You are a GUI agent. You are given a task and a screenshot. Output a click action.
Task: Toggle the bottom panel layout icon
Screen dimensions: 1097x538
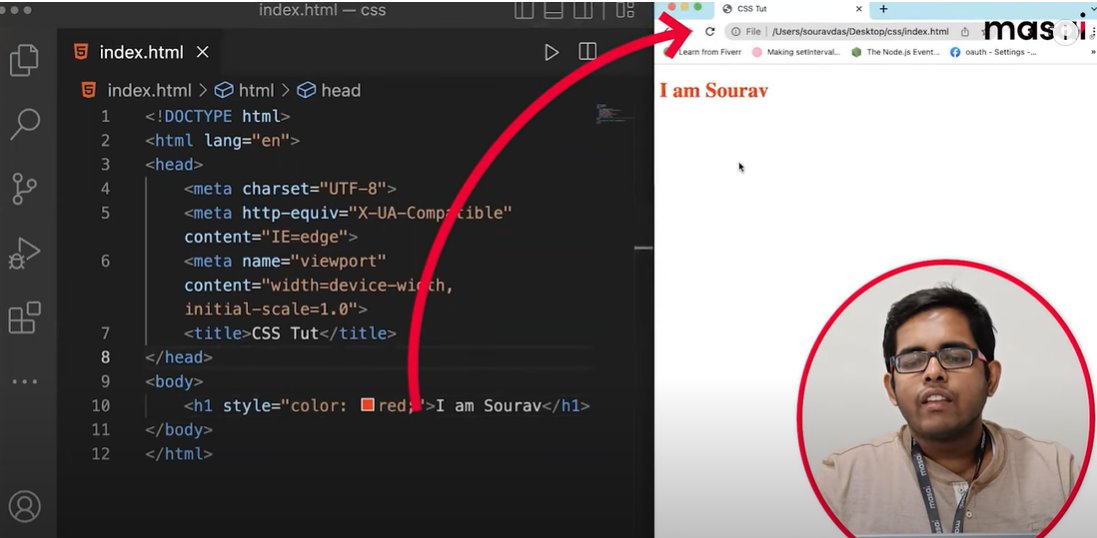553,10
